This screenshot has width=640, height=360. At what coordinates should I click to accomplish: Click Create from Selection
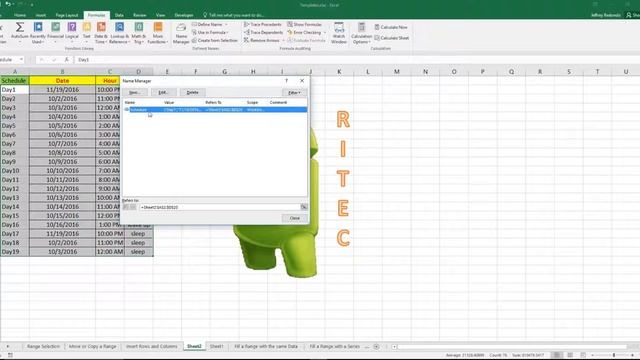tap(214, 40)
